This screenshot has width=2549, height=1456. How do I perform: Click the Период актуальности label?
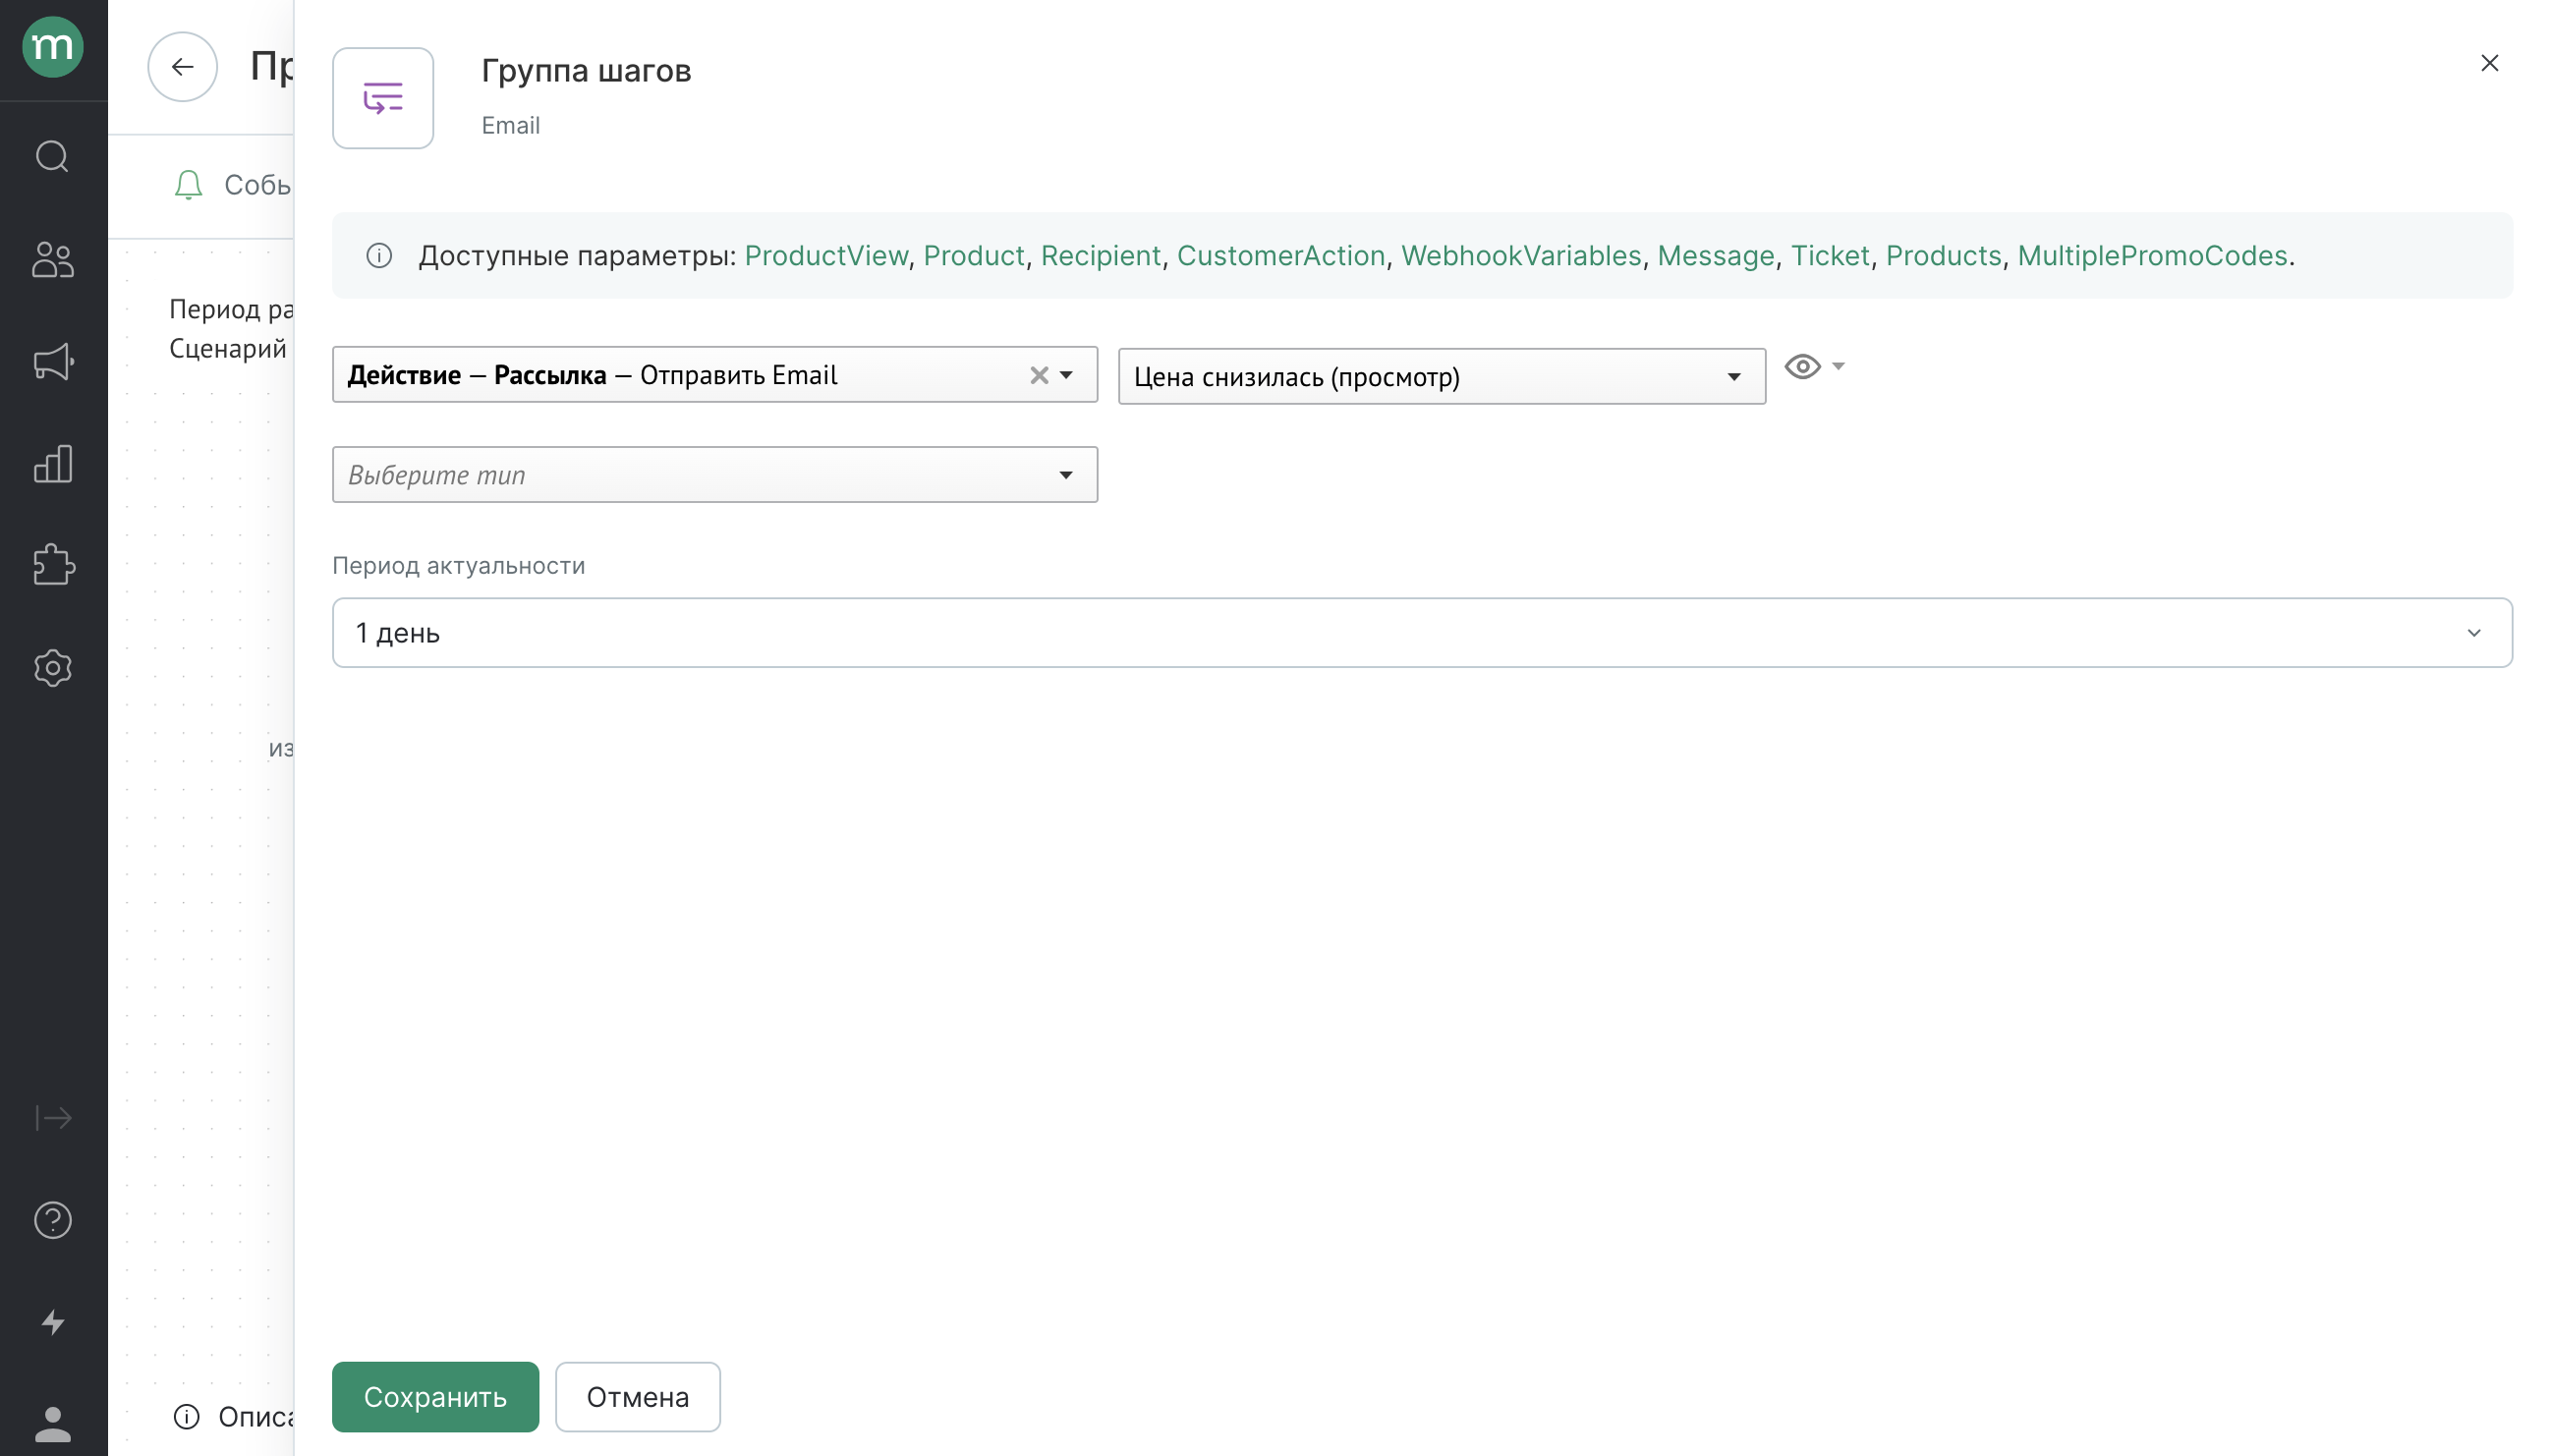458,566
